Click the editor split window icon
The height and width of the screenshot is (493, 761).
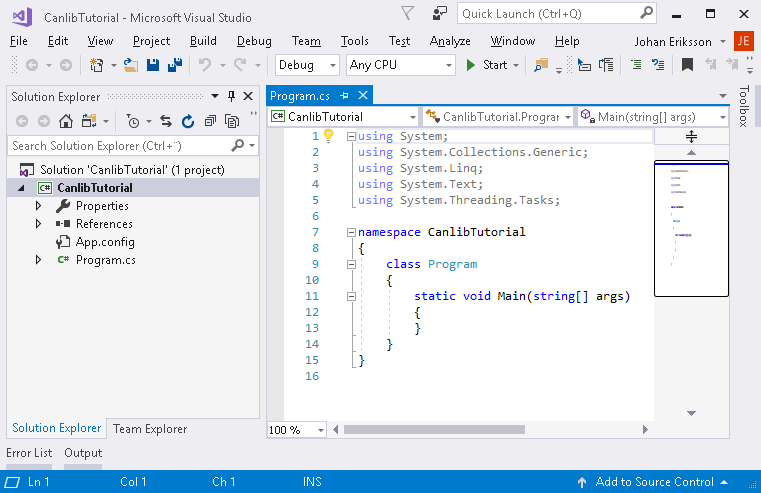[x=691, y=137]
